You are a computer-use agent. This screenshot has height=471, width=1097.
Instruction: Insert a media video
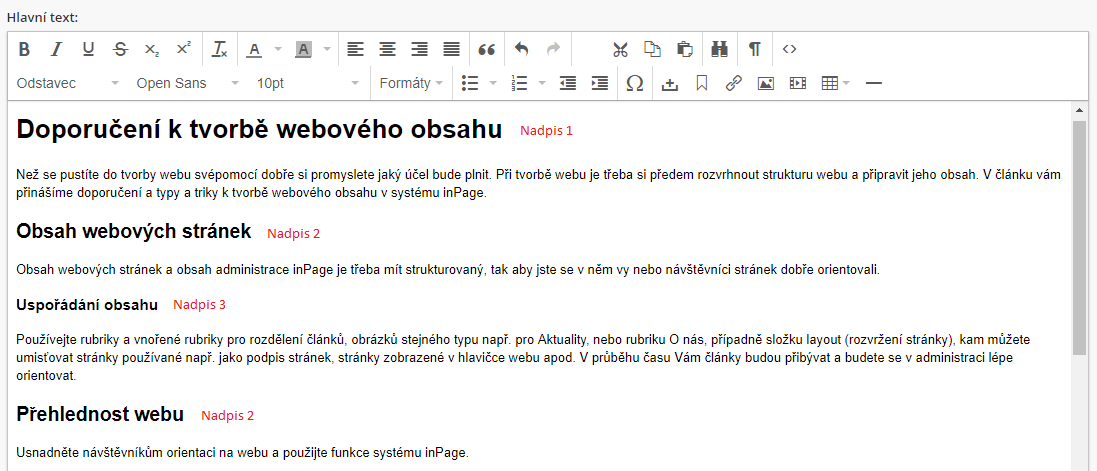point(798,83)
